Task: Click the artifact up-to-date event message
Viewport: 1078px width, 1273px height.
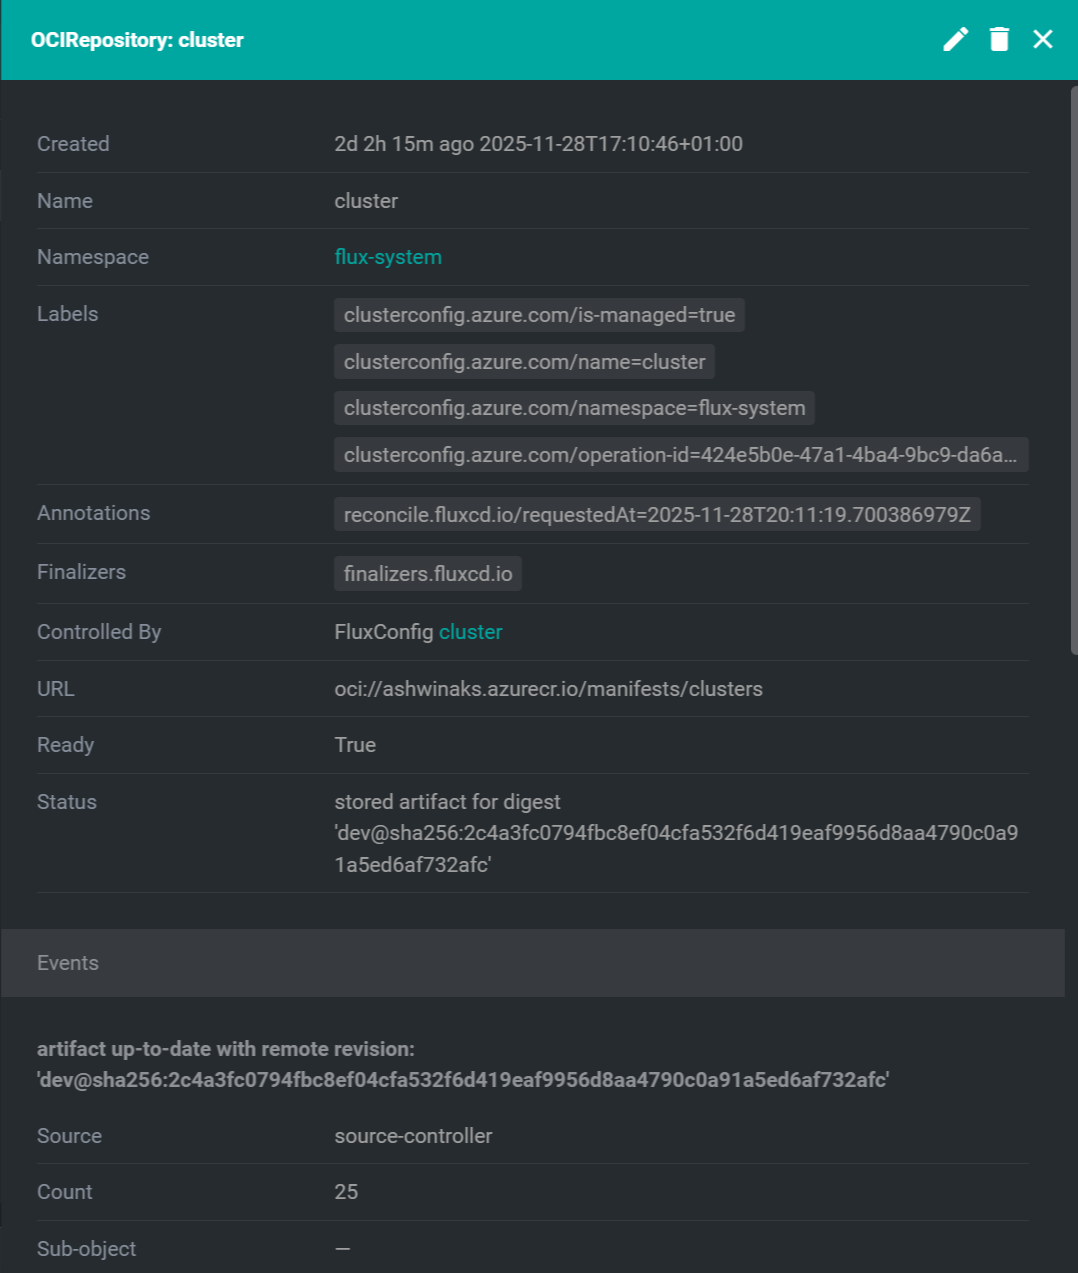Action: pos(462,1064)
